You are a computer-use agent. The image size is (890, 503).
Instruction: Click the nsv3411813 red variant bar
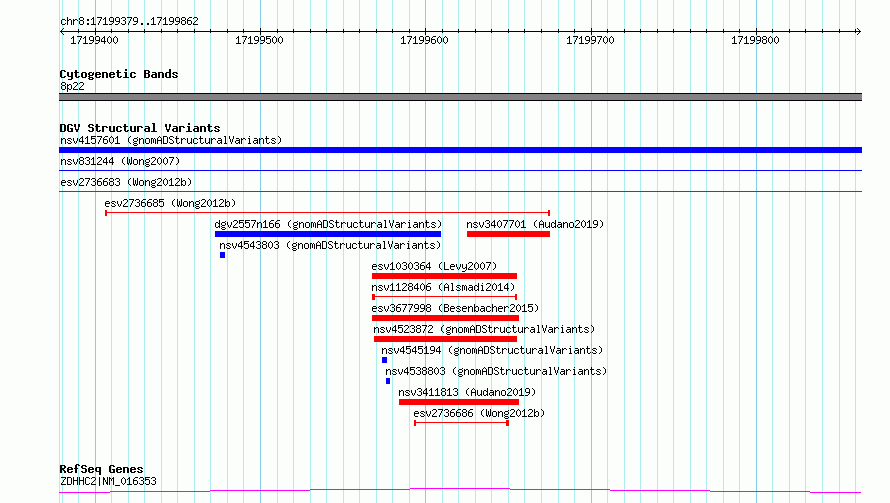click(459, 402)
